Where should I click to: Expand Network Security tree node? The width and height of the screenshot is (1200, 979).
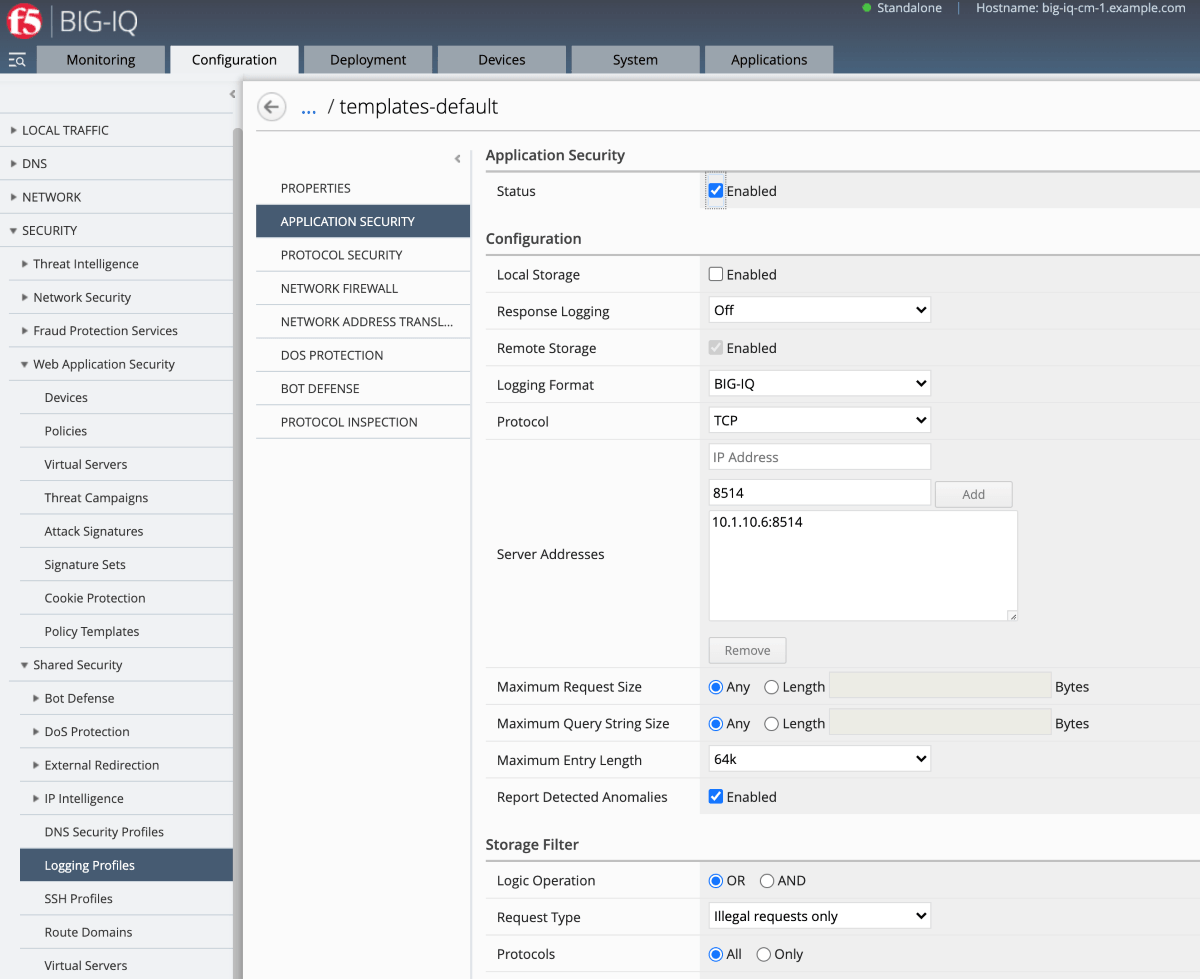pos(25,297)
